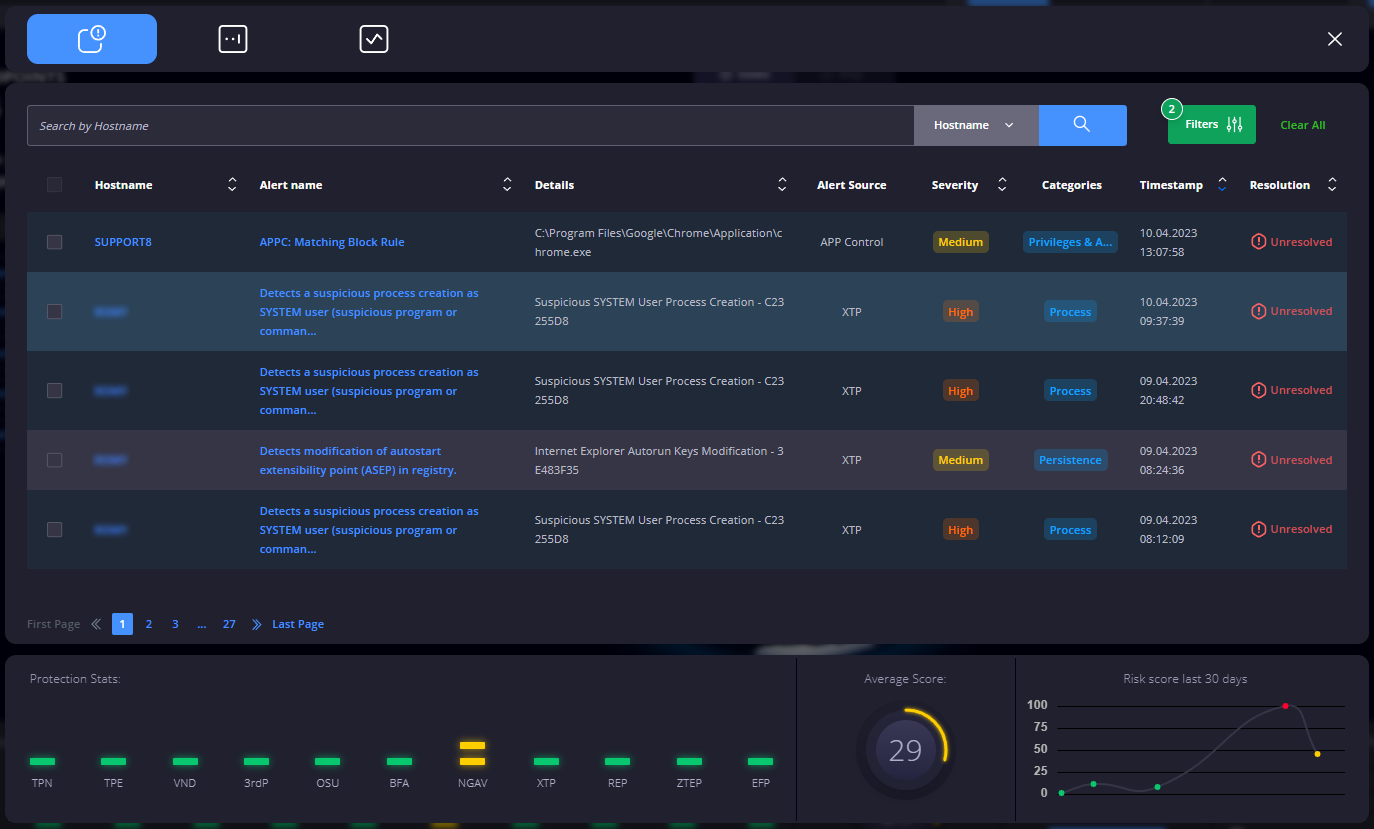Open the Filters panel

point(1212,125)
